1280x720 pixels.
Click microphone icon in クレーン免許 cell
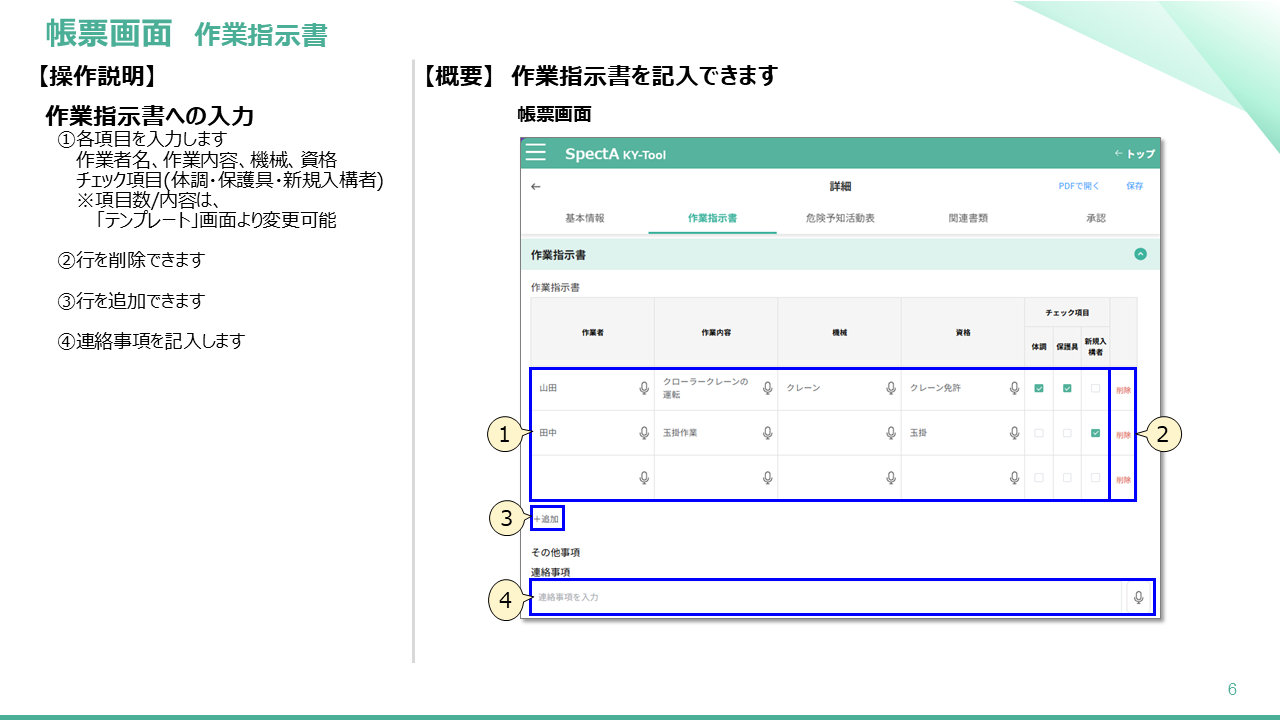pyautogui.click(x=1014, y=388)
